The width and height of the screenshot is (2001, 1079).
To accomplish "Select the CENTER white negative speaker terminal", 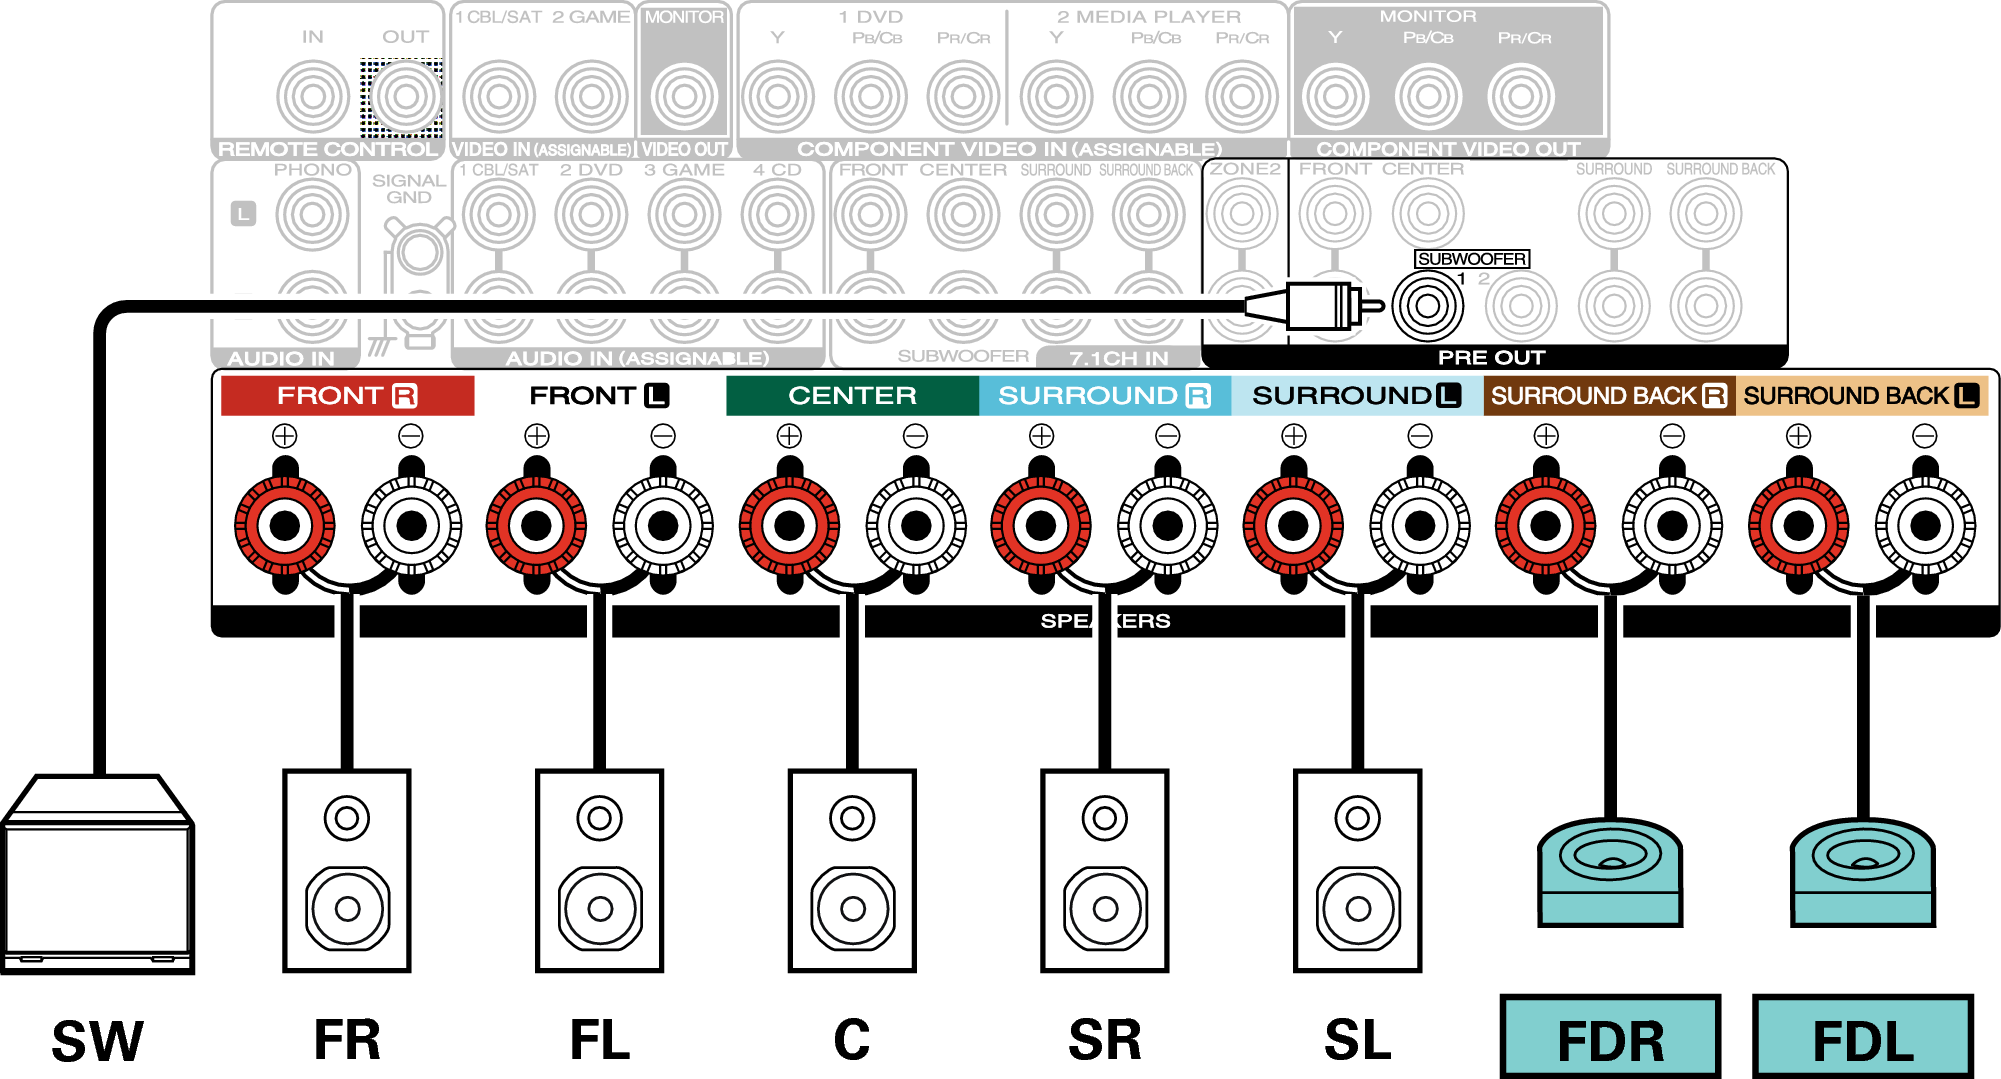I will tap(915, 525).
